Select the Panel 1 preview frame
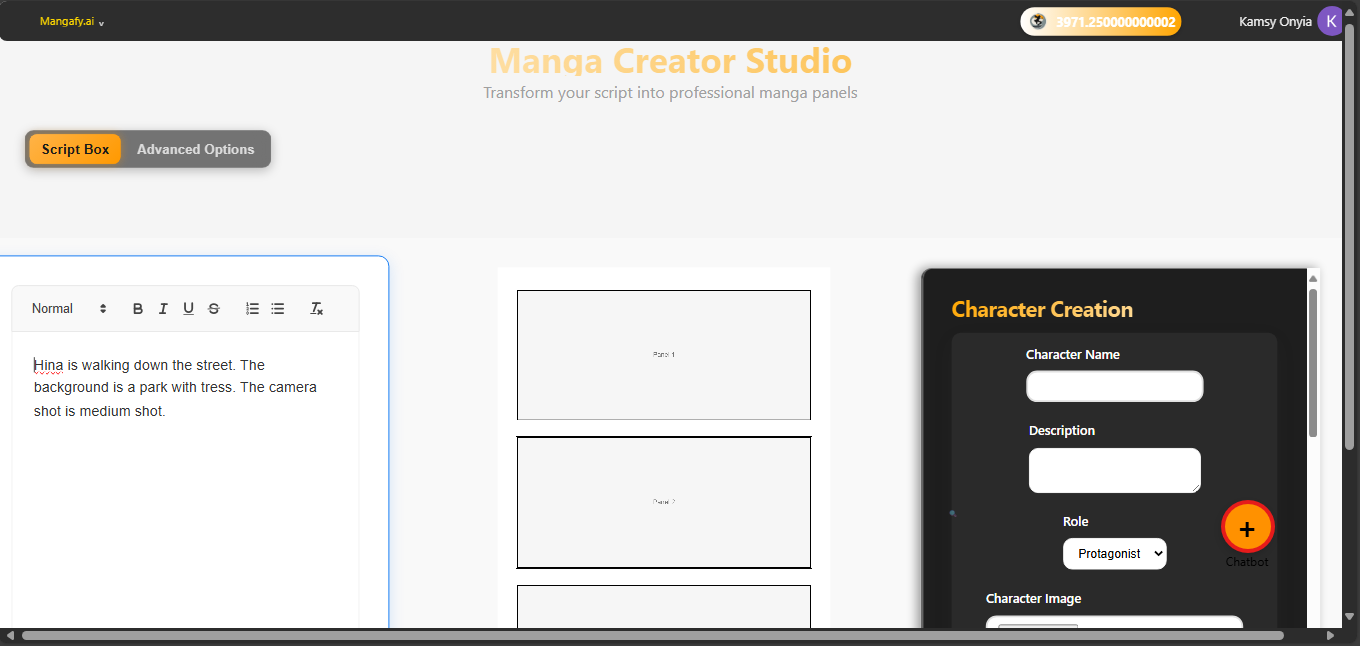This screenshot has width=1360, height=646. [663, 354]
